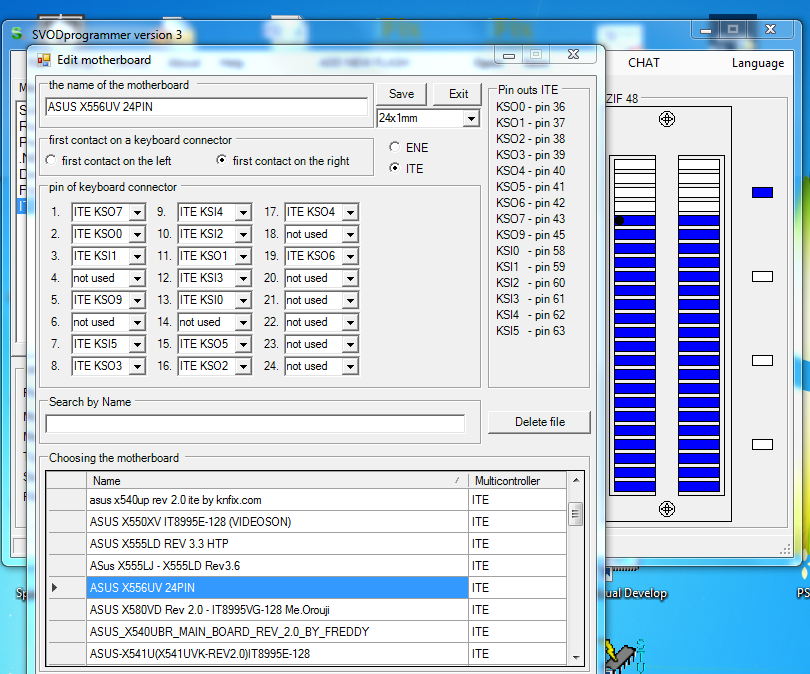Click the top ZIF socket crosshair icon
The height and width of the screenshot is (674, 810).
pos(667,120)
